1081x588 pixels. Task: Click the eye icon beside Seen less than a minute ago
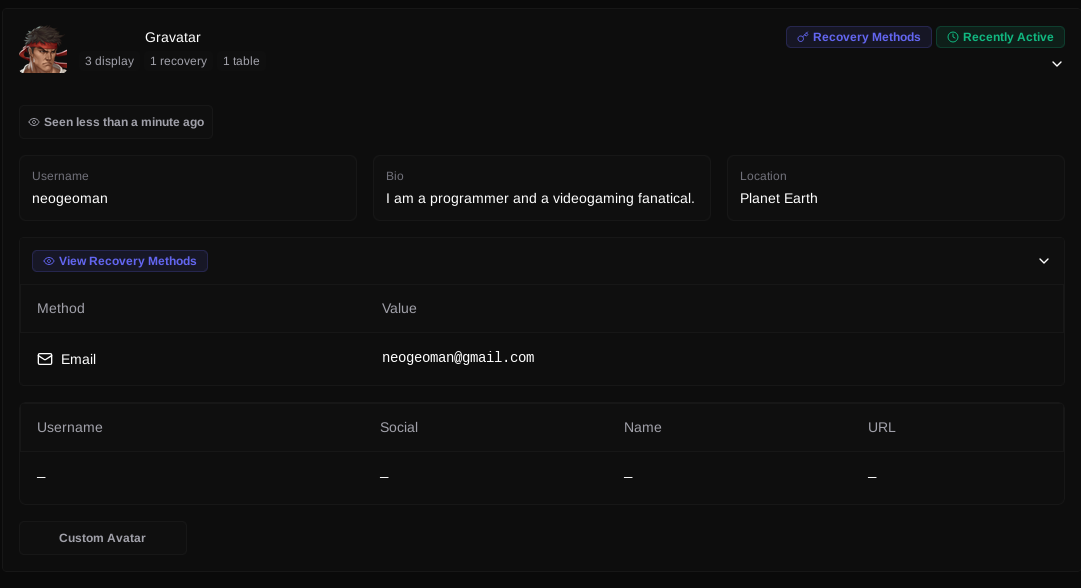pyautogui.click(x=34, y=122)
